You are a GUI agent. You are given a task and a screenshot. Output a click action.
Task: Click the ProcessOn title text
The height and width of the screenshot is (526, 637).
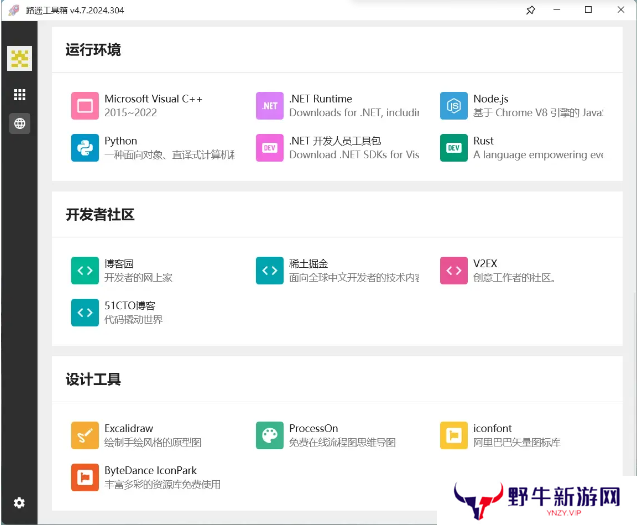click(x=313, y=429)
